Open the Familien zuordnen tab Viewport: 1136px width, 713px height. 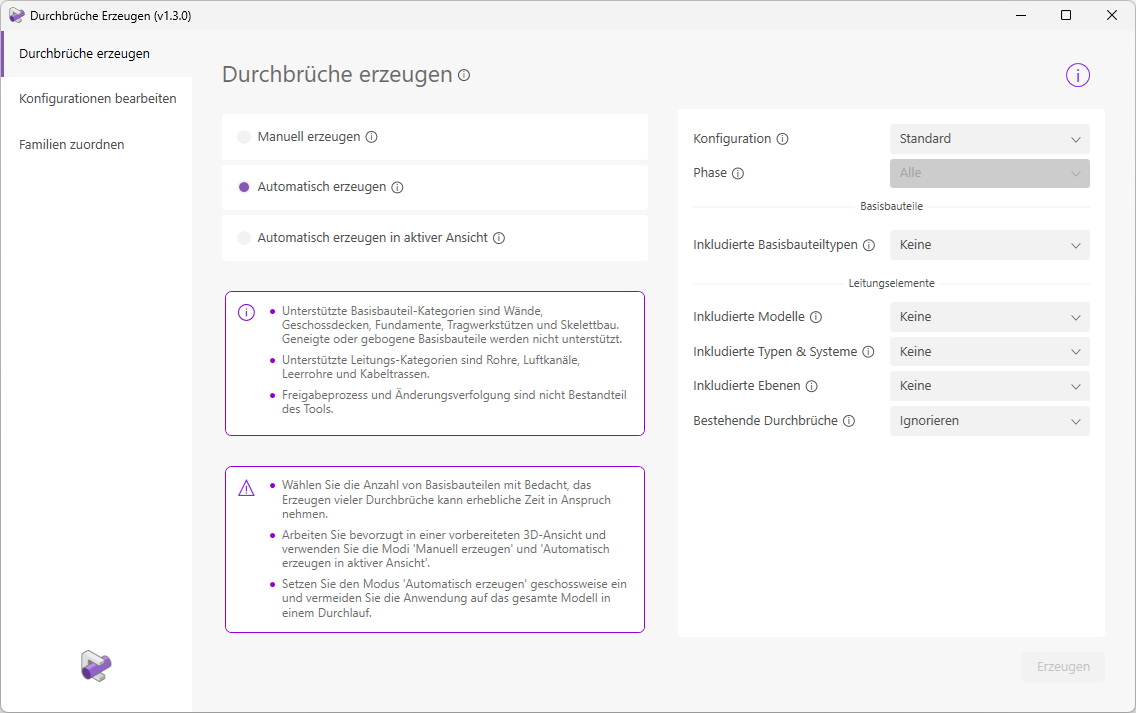coord(72,145)
